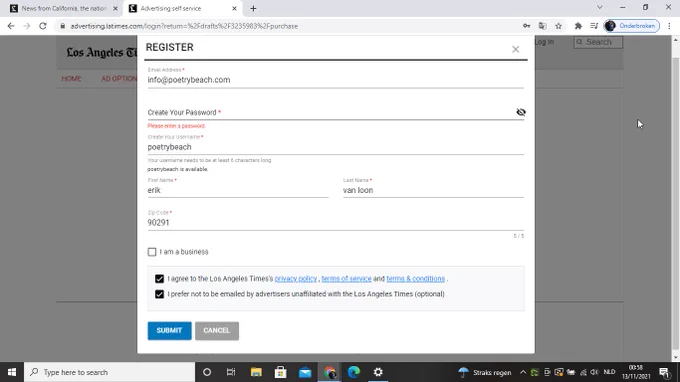View site information via the lock icon

coord(62,26)
